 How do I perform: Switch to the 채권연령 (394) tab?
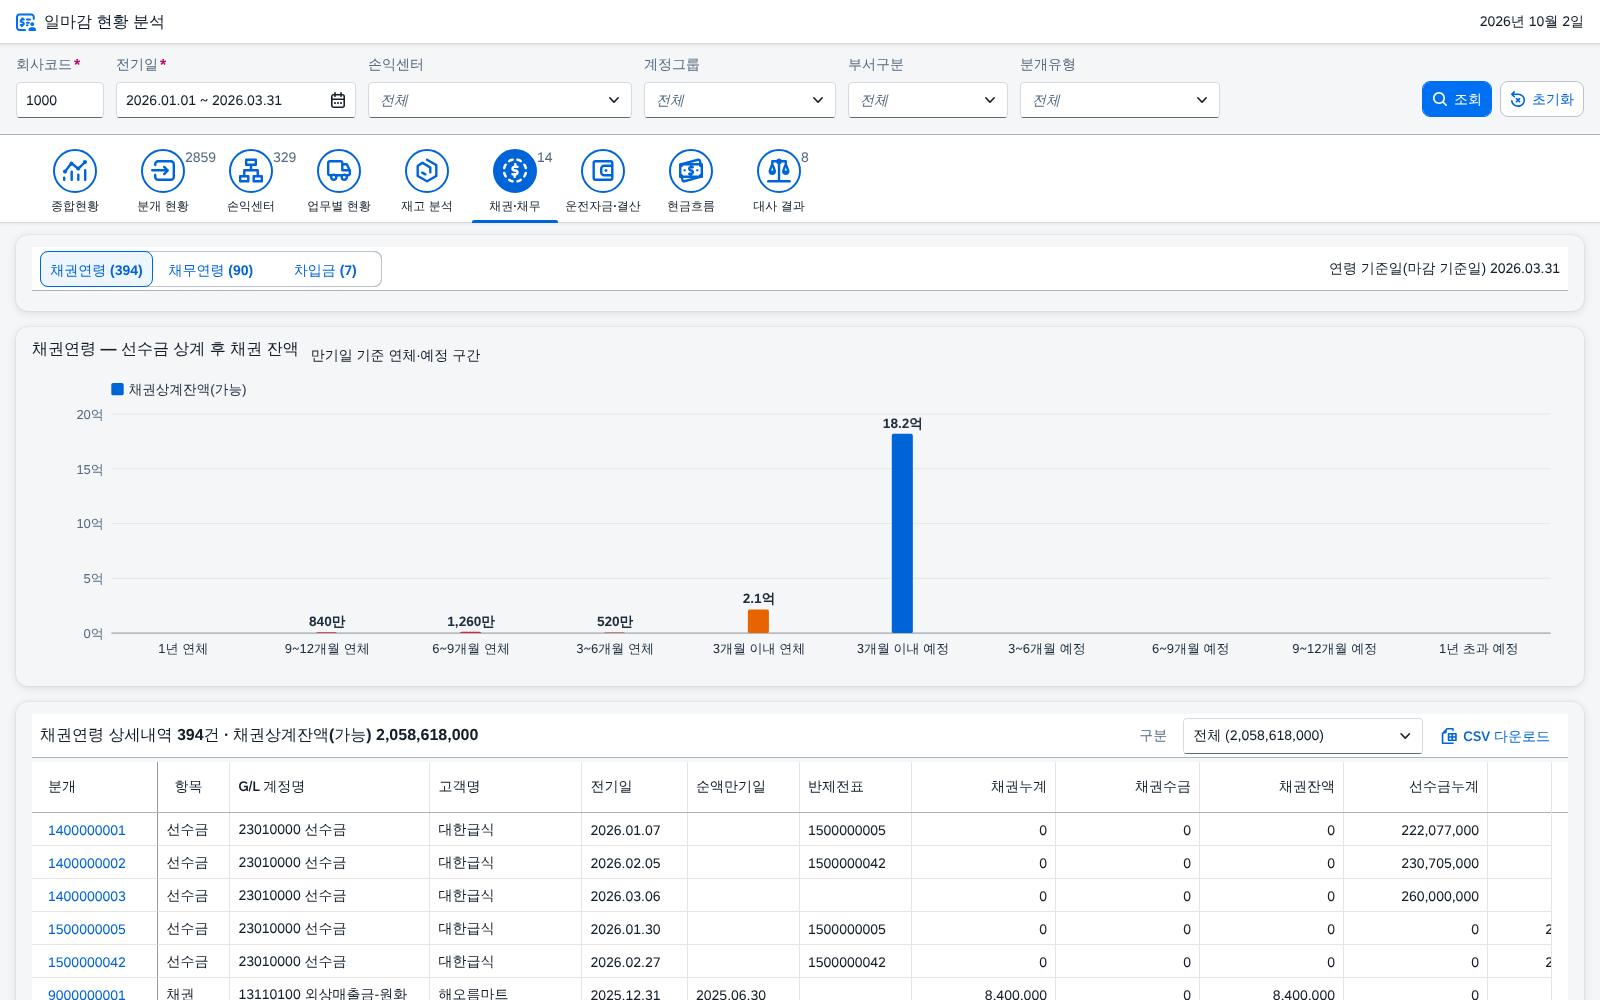tap(96, 270)
